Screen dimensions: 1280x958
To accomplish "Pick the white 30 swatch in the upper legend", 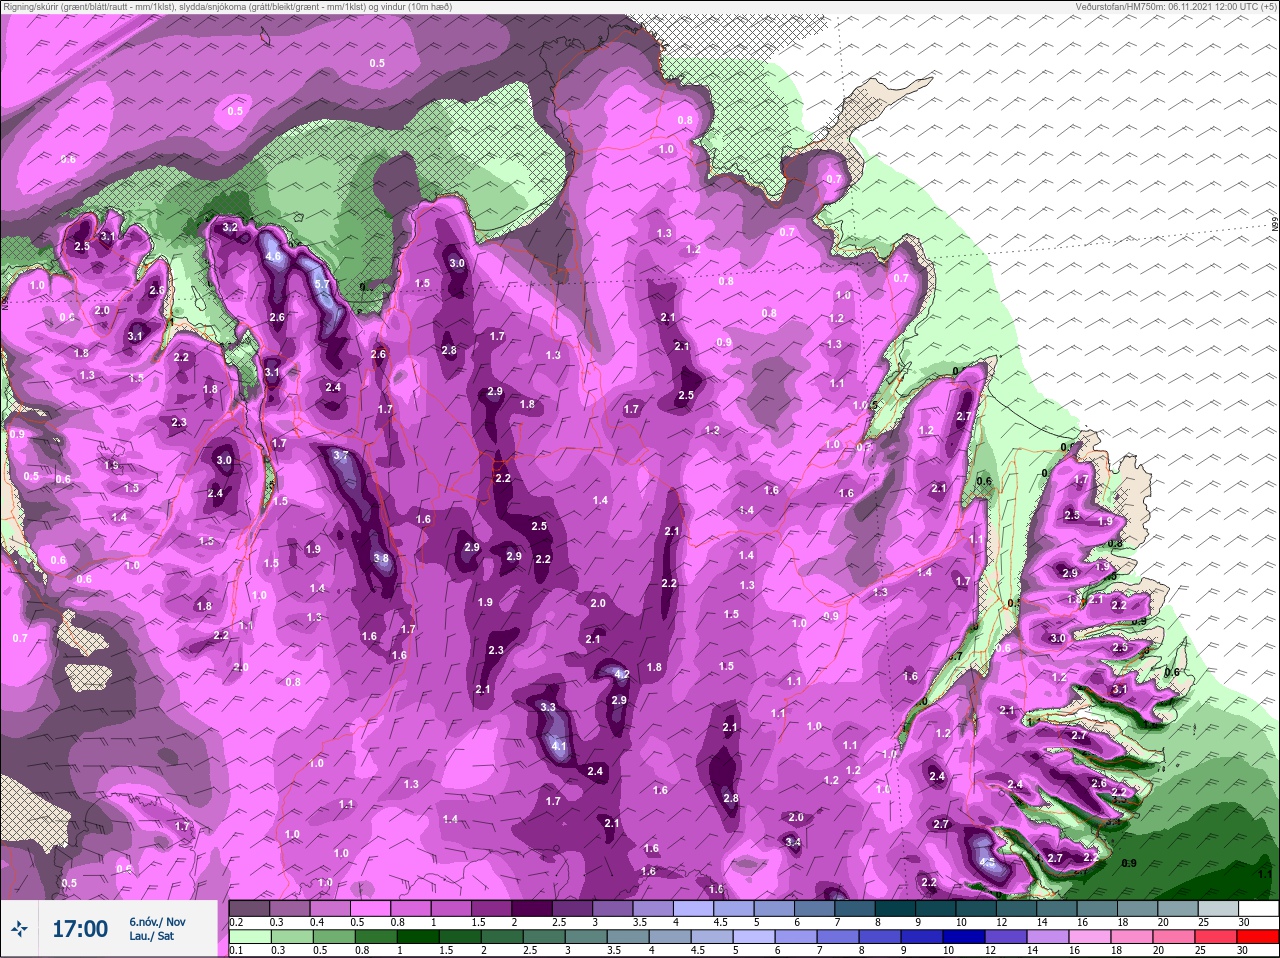I will (1258, 909).
